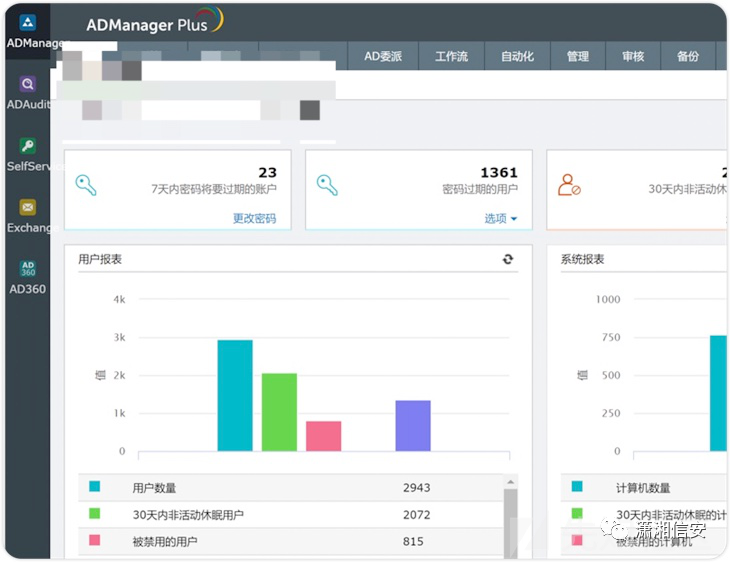Click the pink bar in user chart
The height and width of the screenshot is (562, 730).
[324, 436]
